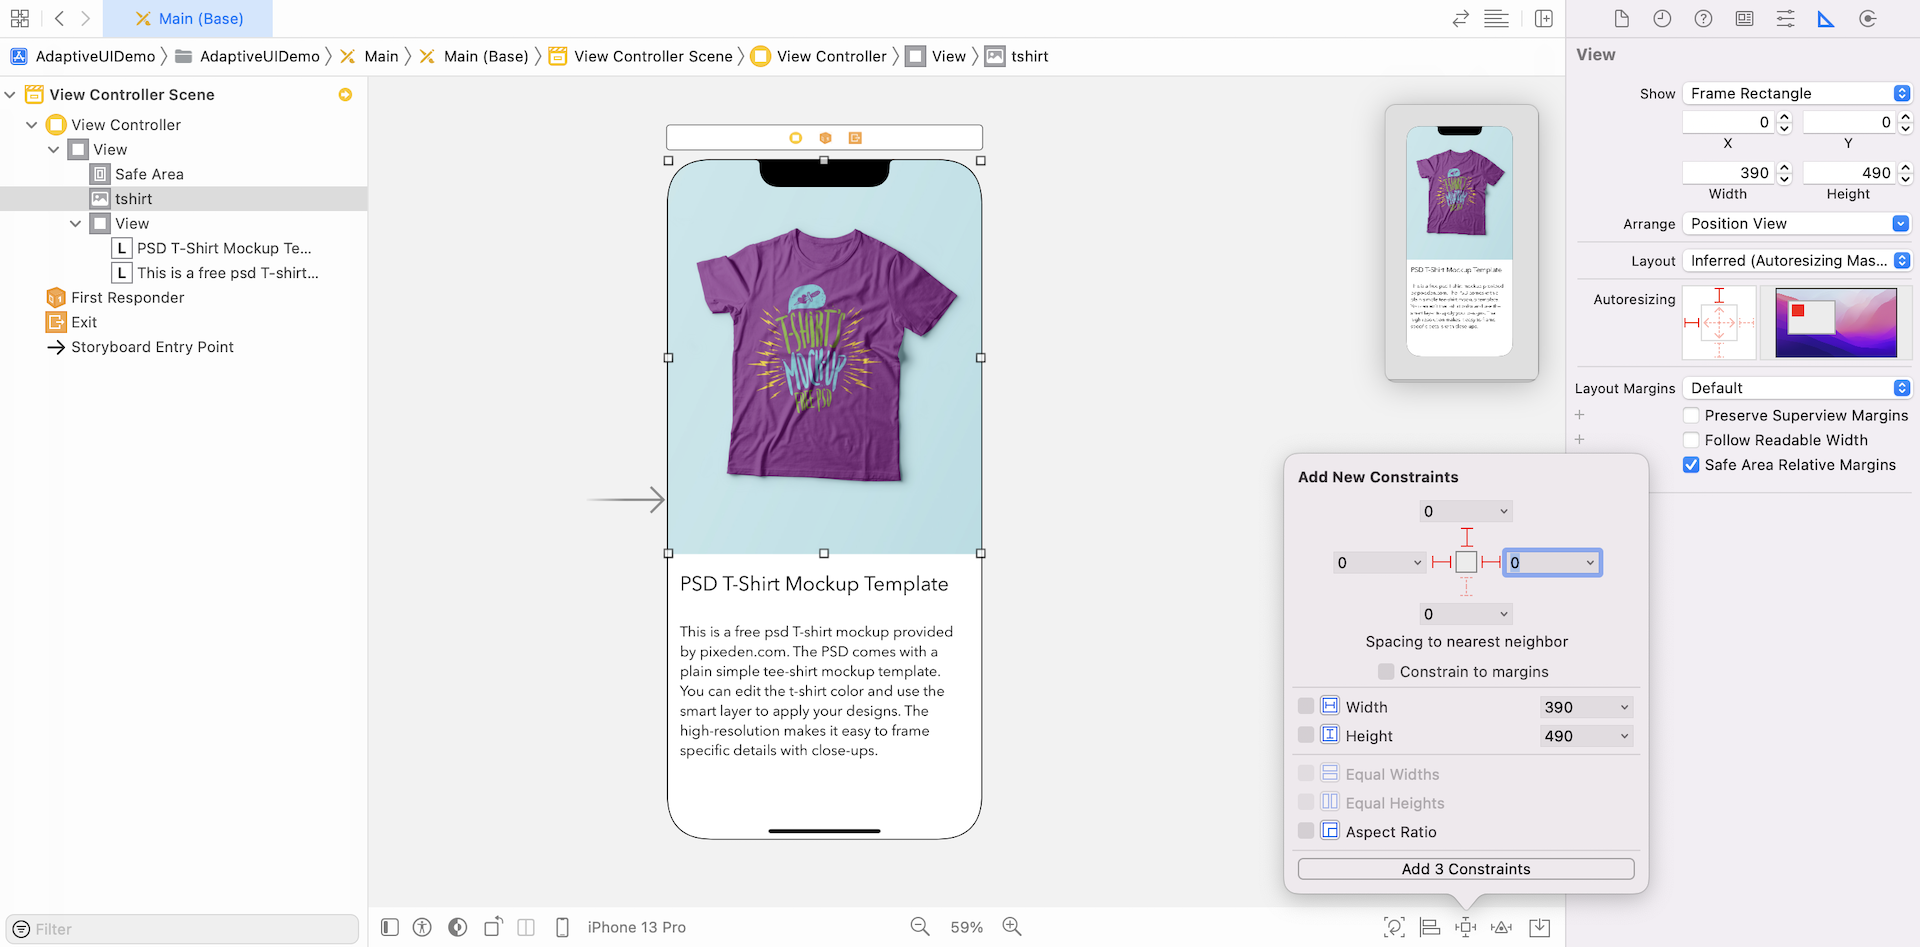
Task: Check the Aspect Ratio constraint
Action: pyautogui.click(x=1306, y=831)
